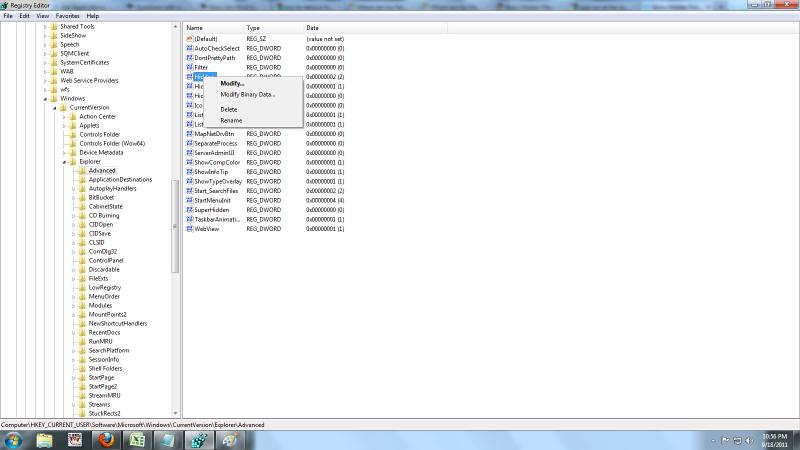
Task: Open Excel from the taskbar
Action: [x=137, y=440]
